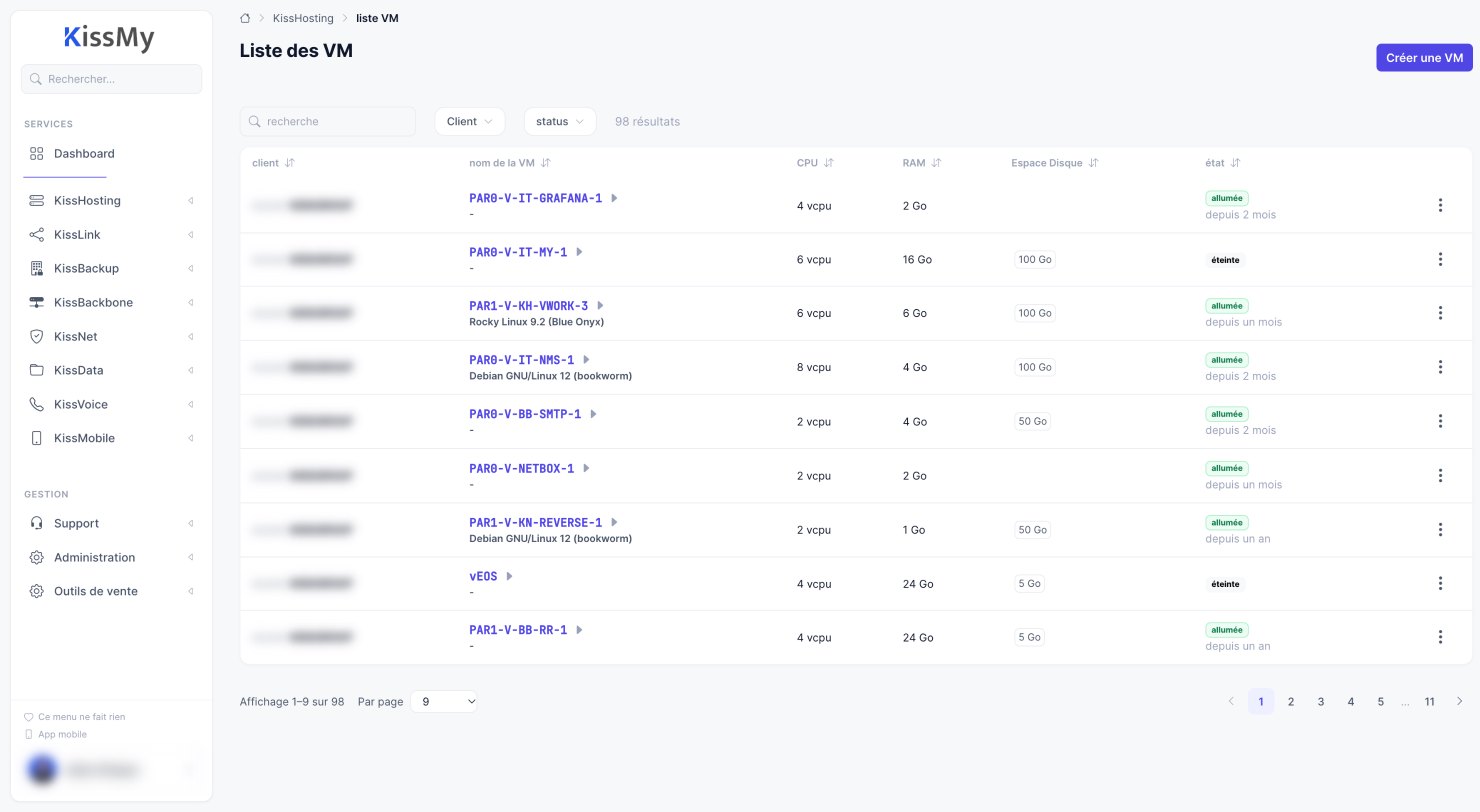Click the KissBackup building icon
1480x812 pixels.
pyautogui.click(x=37, y=269)
